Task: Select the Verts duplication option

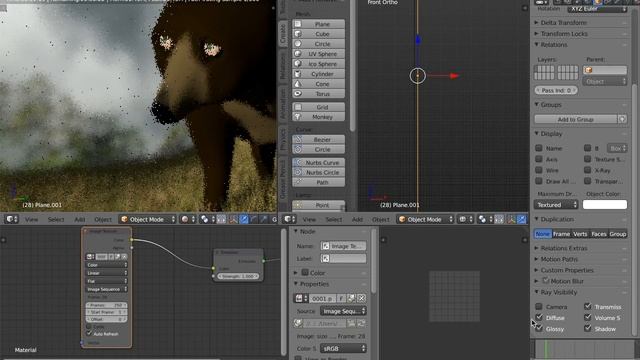Action: 580,234
